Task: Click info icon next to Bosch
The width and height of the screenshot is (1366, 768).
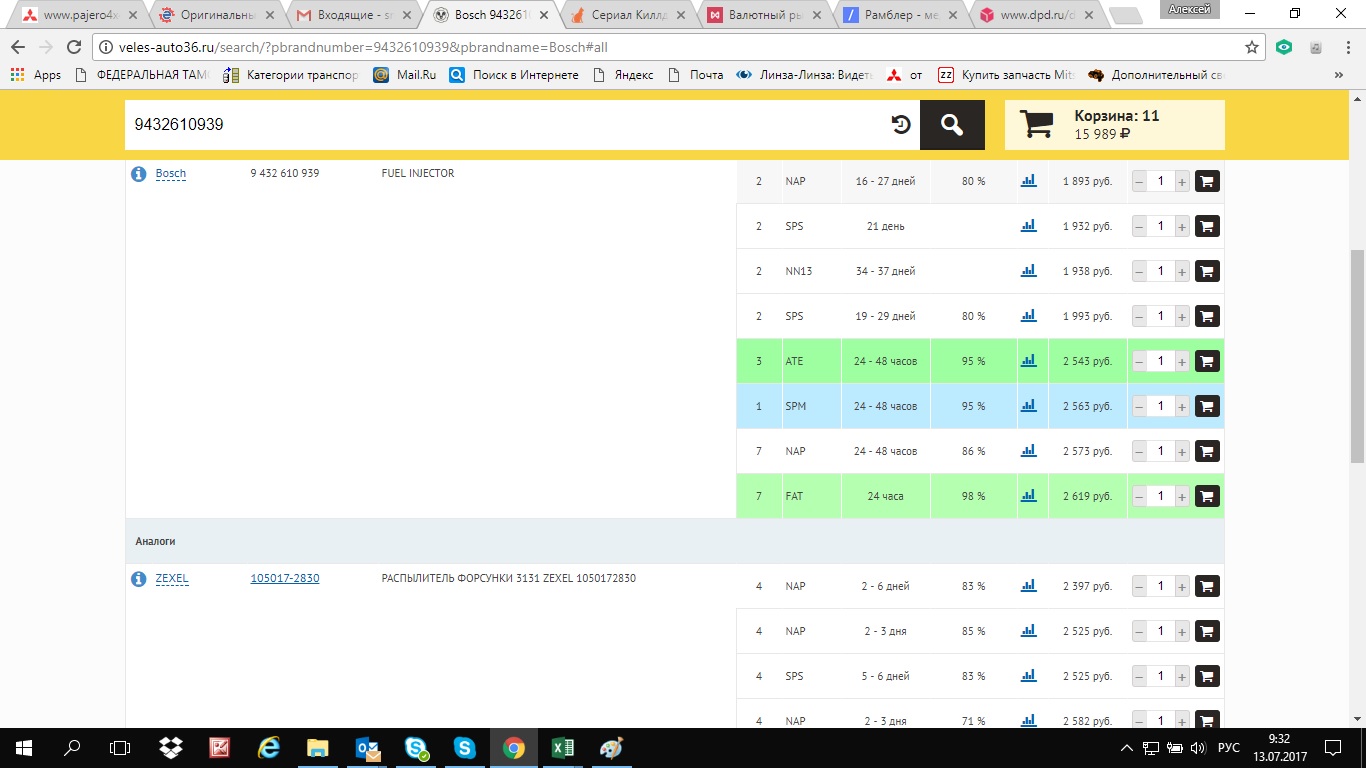Action: tap(139, 174)
